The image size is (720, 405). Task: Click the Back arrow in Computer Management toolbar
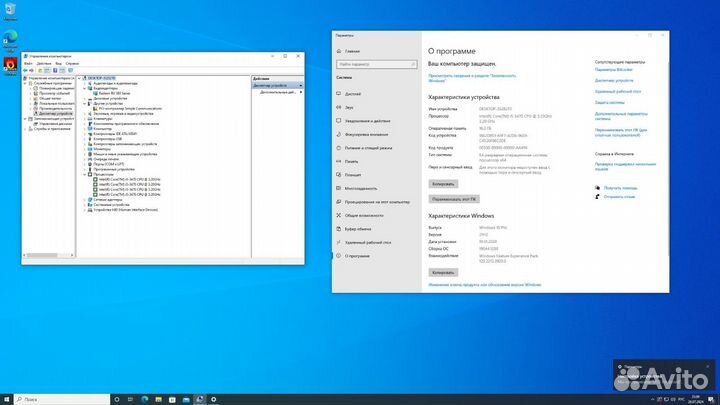(25, 70)
